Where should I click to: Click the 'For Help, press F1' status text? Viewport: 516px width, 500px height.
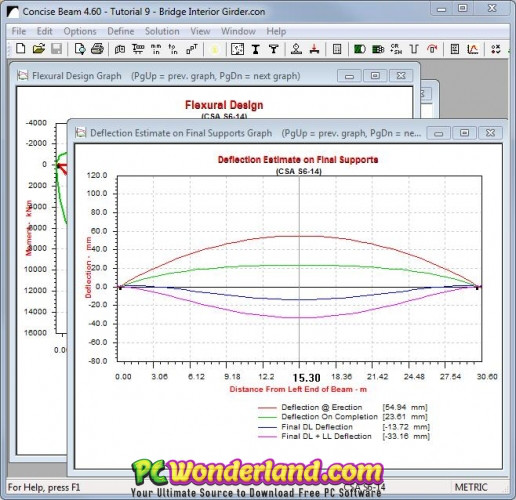[x=44, y=487]
